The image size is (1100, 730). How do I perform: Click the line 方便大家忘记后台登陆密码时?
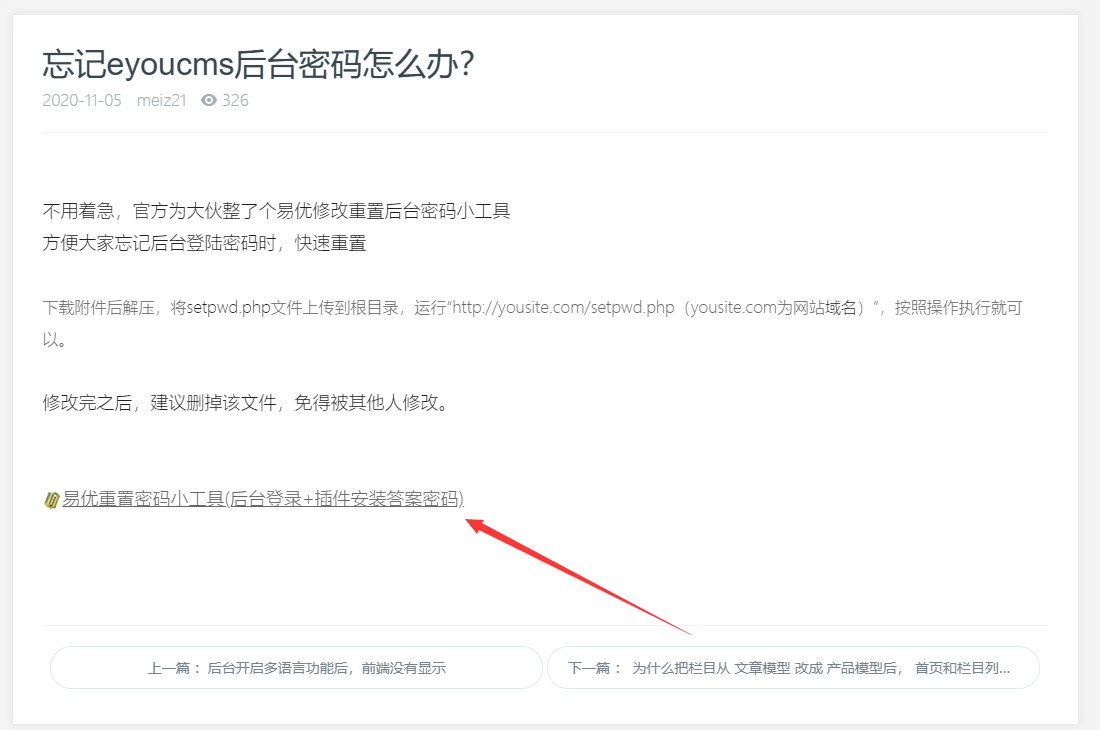coord(204,243)
